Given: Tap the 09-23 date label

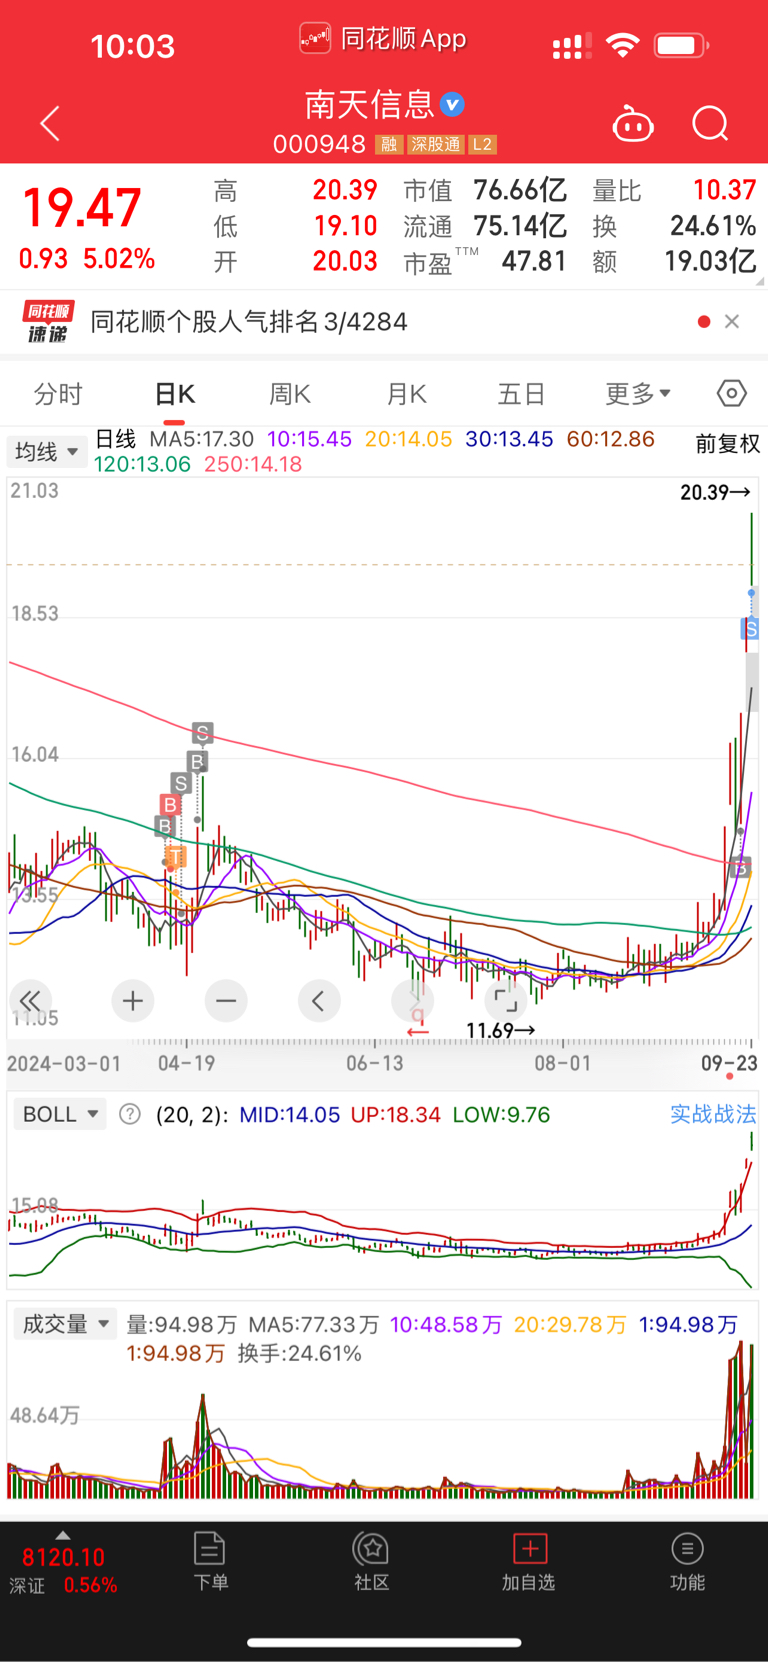Looking at the screenshot, I should (x=729, y=1063).
